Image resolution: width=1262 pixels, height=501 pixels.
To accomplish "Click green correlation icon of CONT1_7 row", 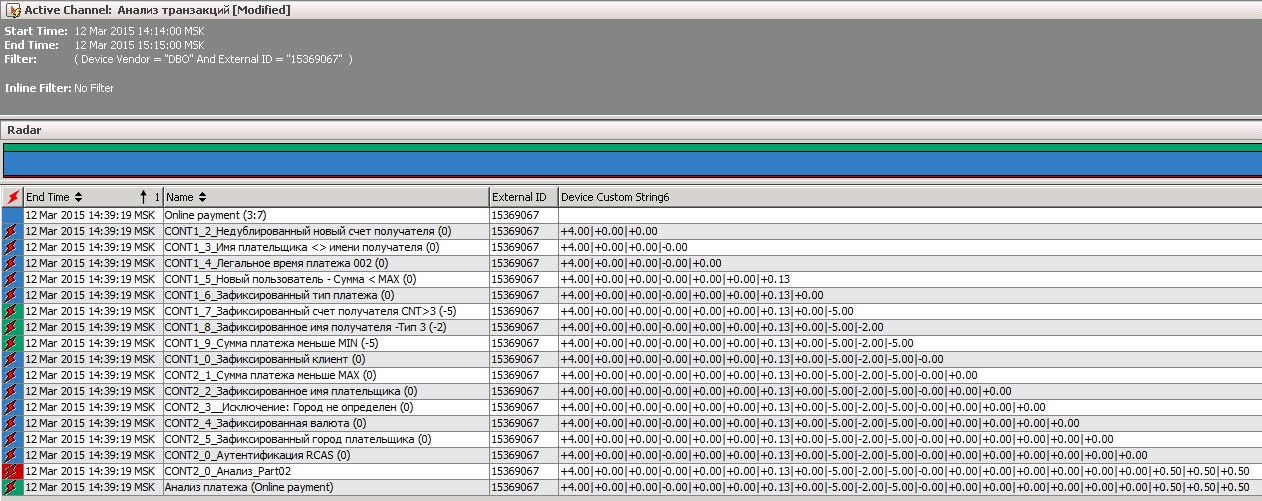I will click(12, 311).
